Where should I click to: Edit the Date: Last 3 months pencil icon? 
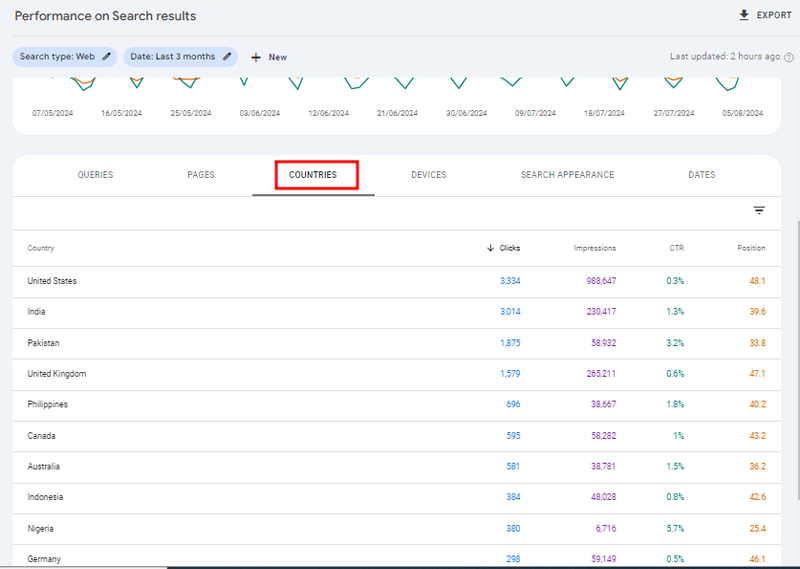(227, 57)
